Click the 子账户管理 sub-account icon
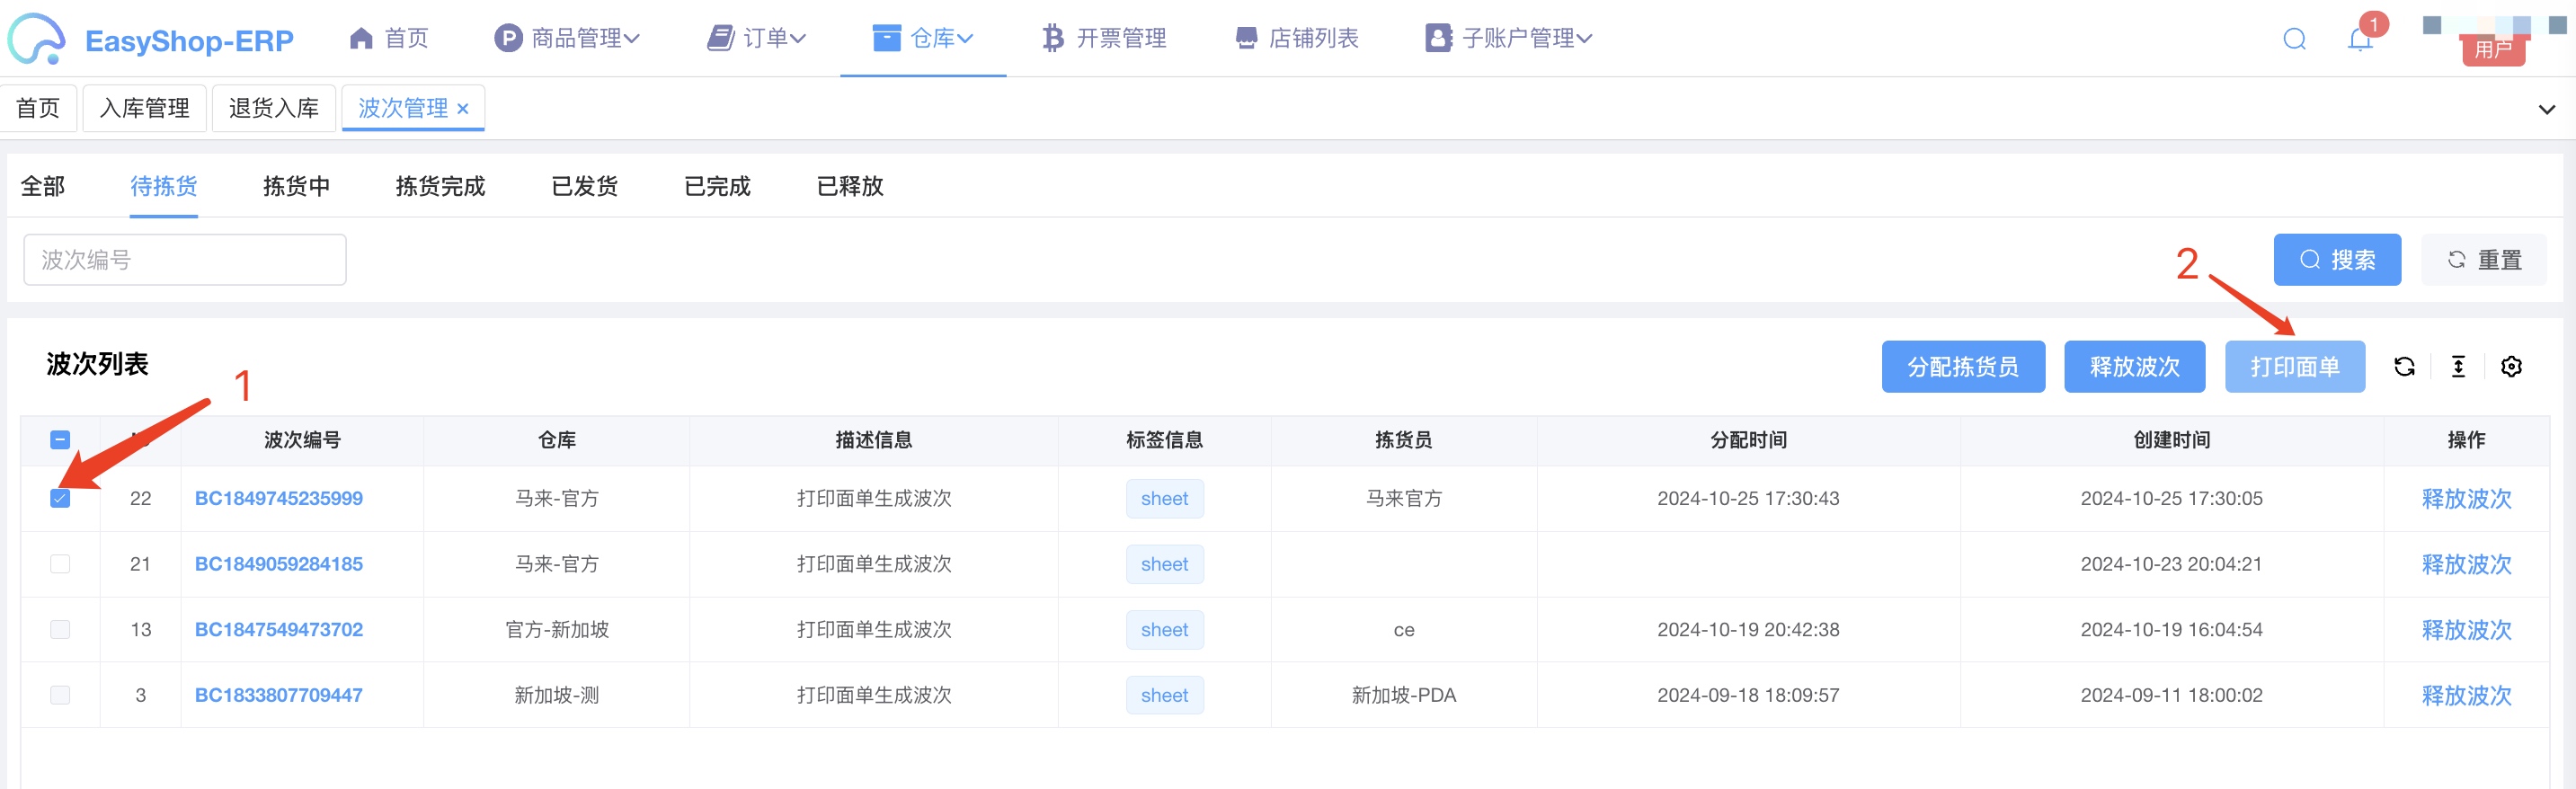 pyautogui.click(x=1438, y=38)
